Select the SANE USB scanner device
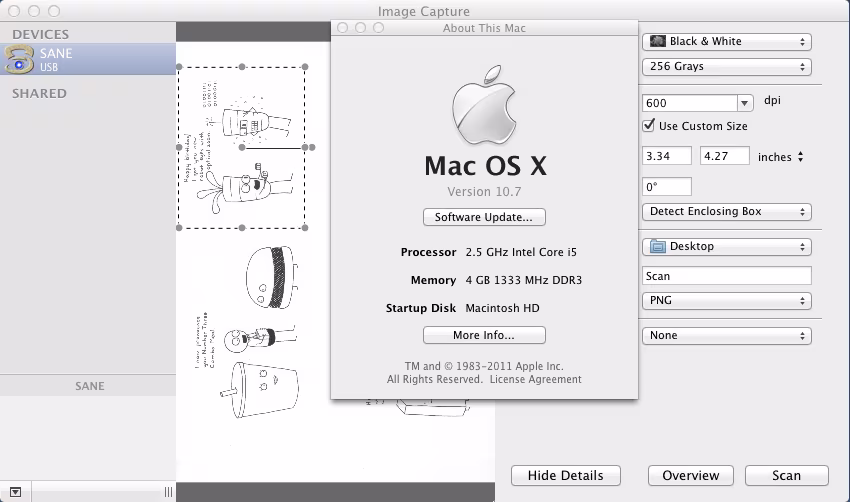Image resolution: width=850 pixels, height=502 pixels. (x=88, y=59)
